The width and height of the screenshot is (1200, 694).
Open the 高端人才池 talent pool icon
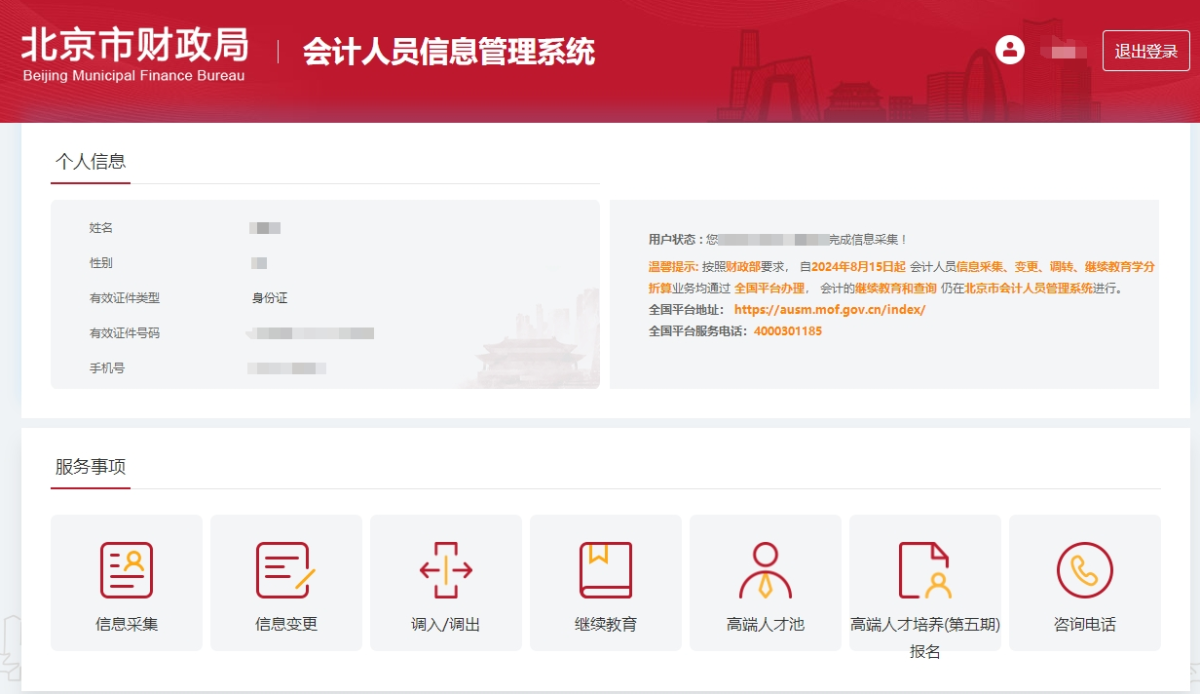pos(766,568)
